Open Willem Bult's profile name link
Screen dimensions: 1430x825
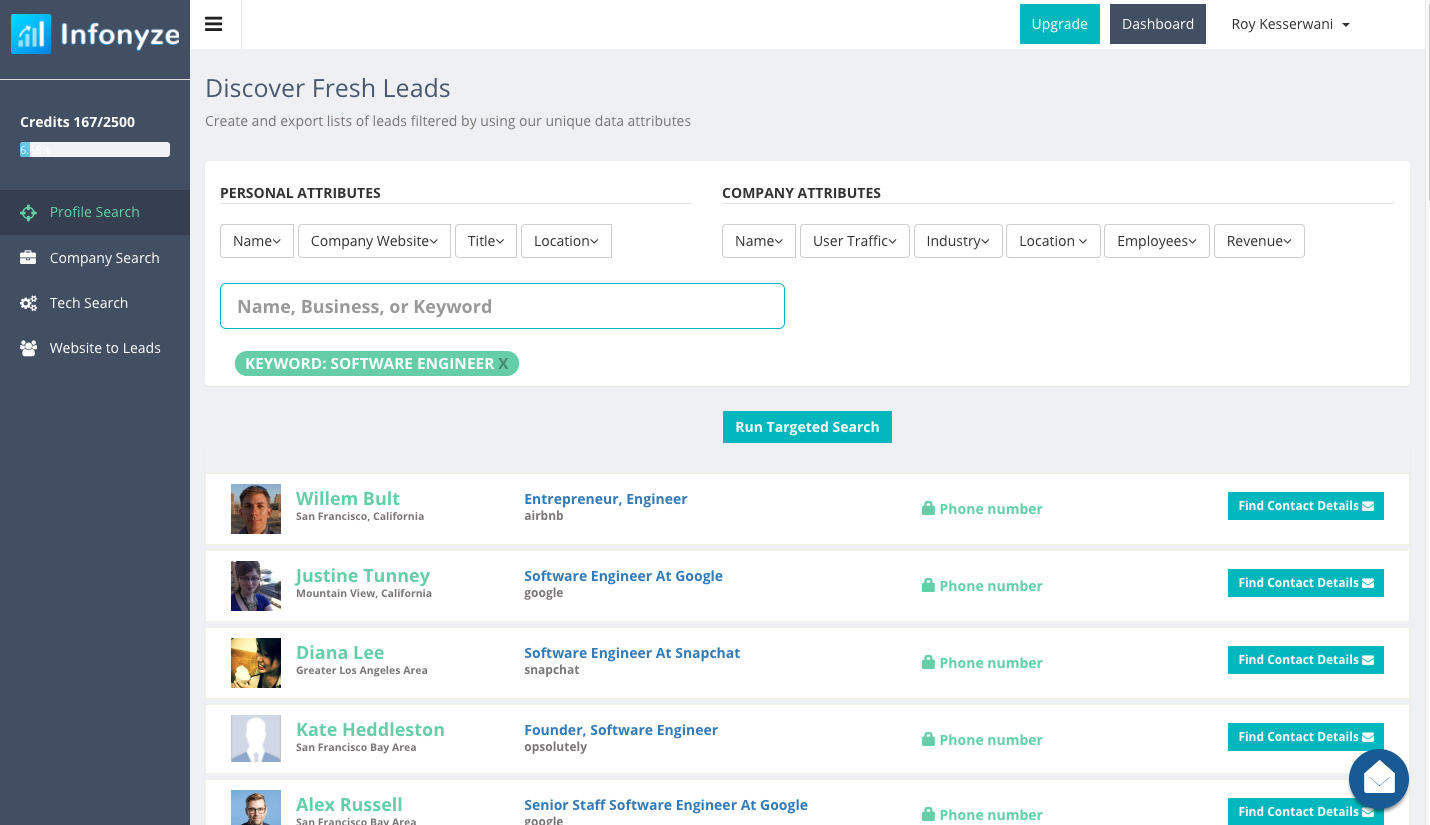pos(348,498)
